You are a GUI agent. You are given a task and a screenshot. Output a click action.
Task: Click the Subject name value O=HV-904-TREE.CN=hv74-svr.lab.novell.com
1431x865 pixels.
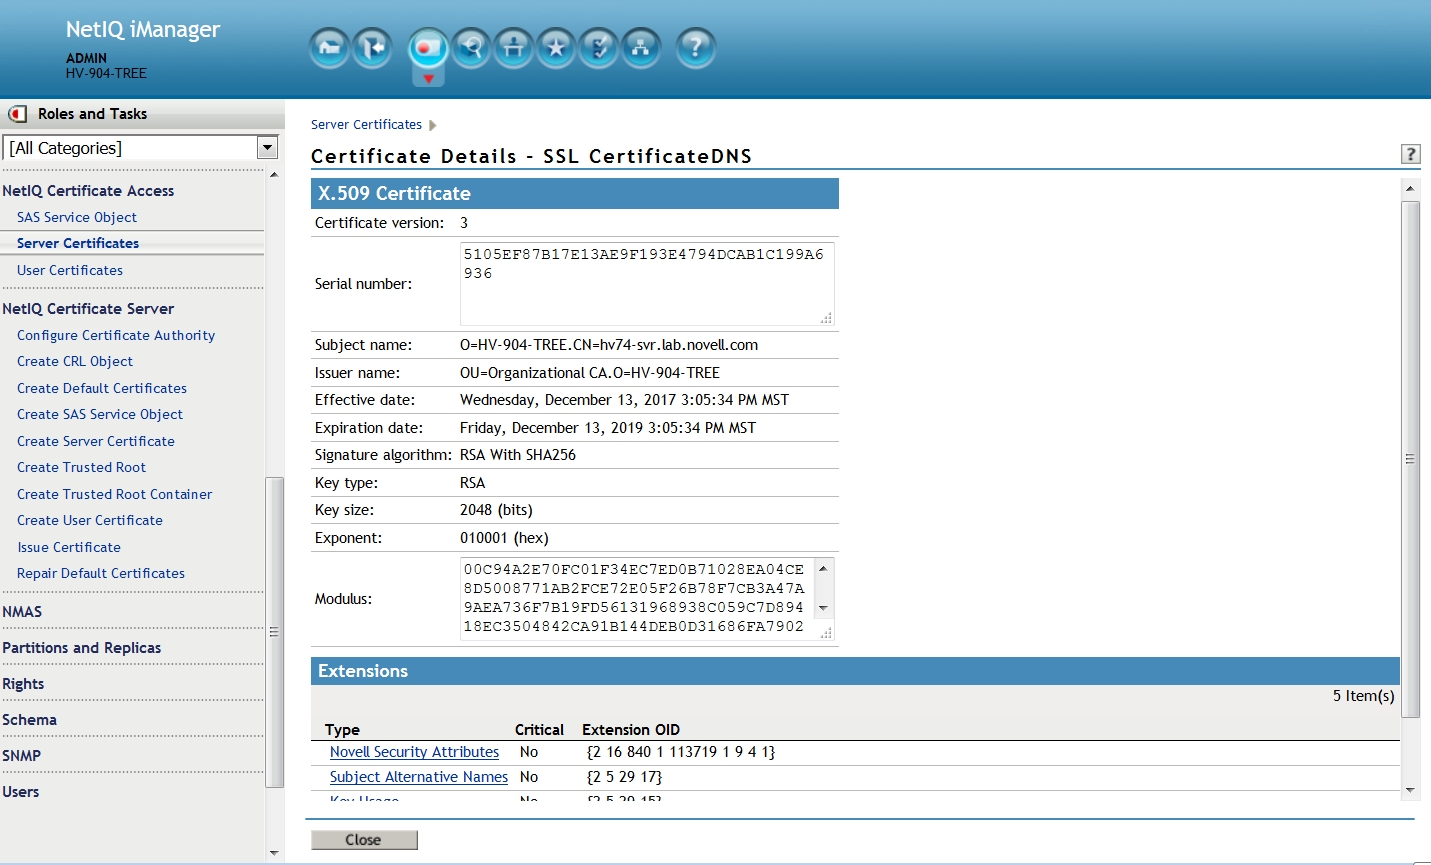click(x=609, y=345)
